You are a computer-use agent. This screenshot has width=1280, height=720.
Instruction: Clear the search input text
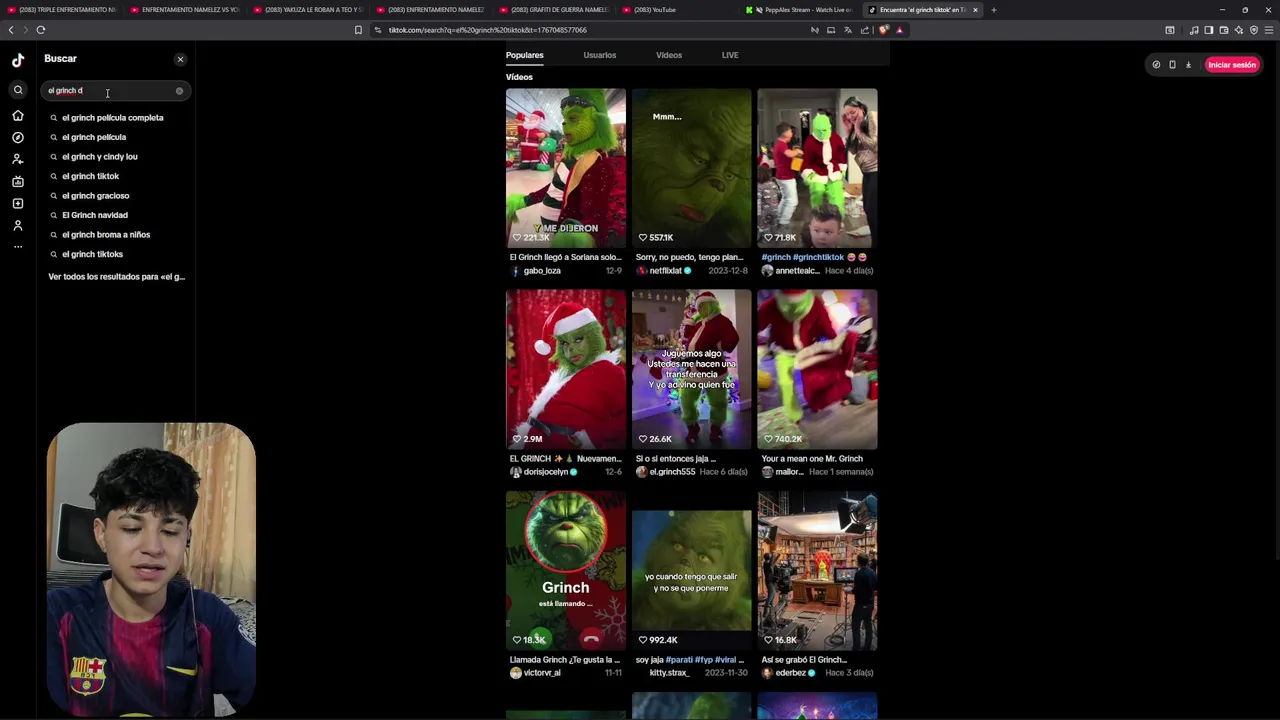click(179, 91)
